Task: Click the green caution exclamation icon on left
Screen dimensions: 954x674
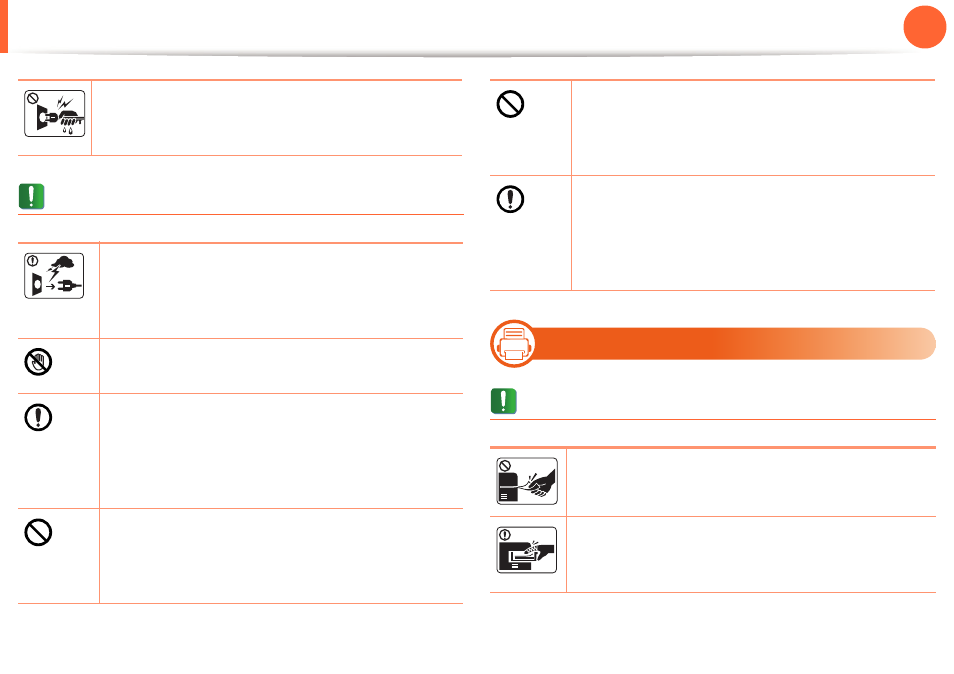Action: [x=32, y=196]
